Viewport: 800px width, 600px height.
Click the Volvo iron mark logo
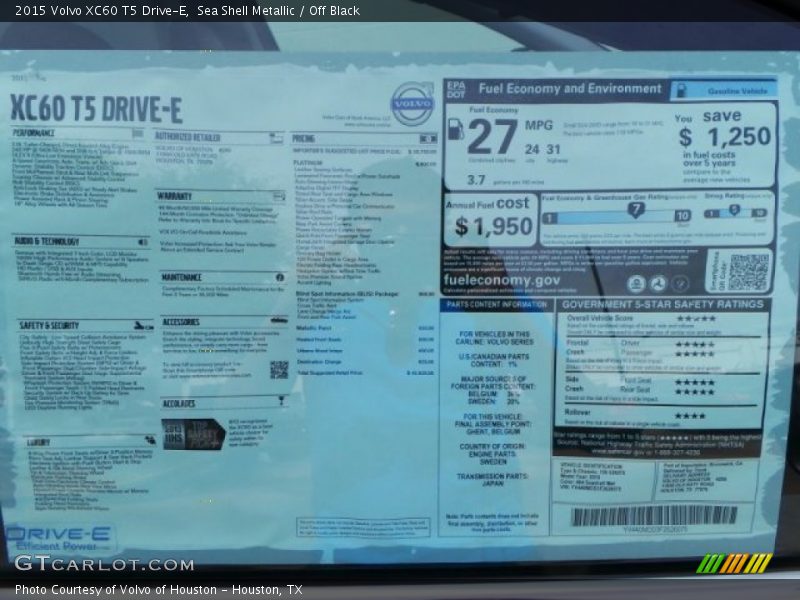(413, 104)
